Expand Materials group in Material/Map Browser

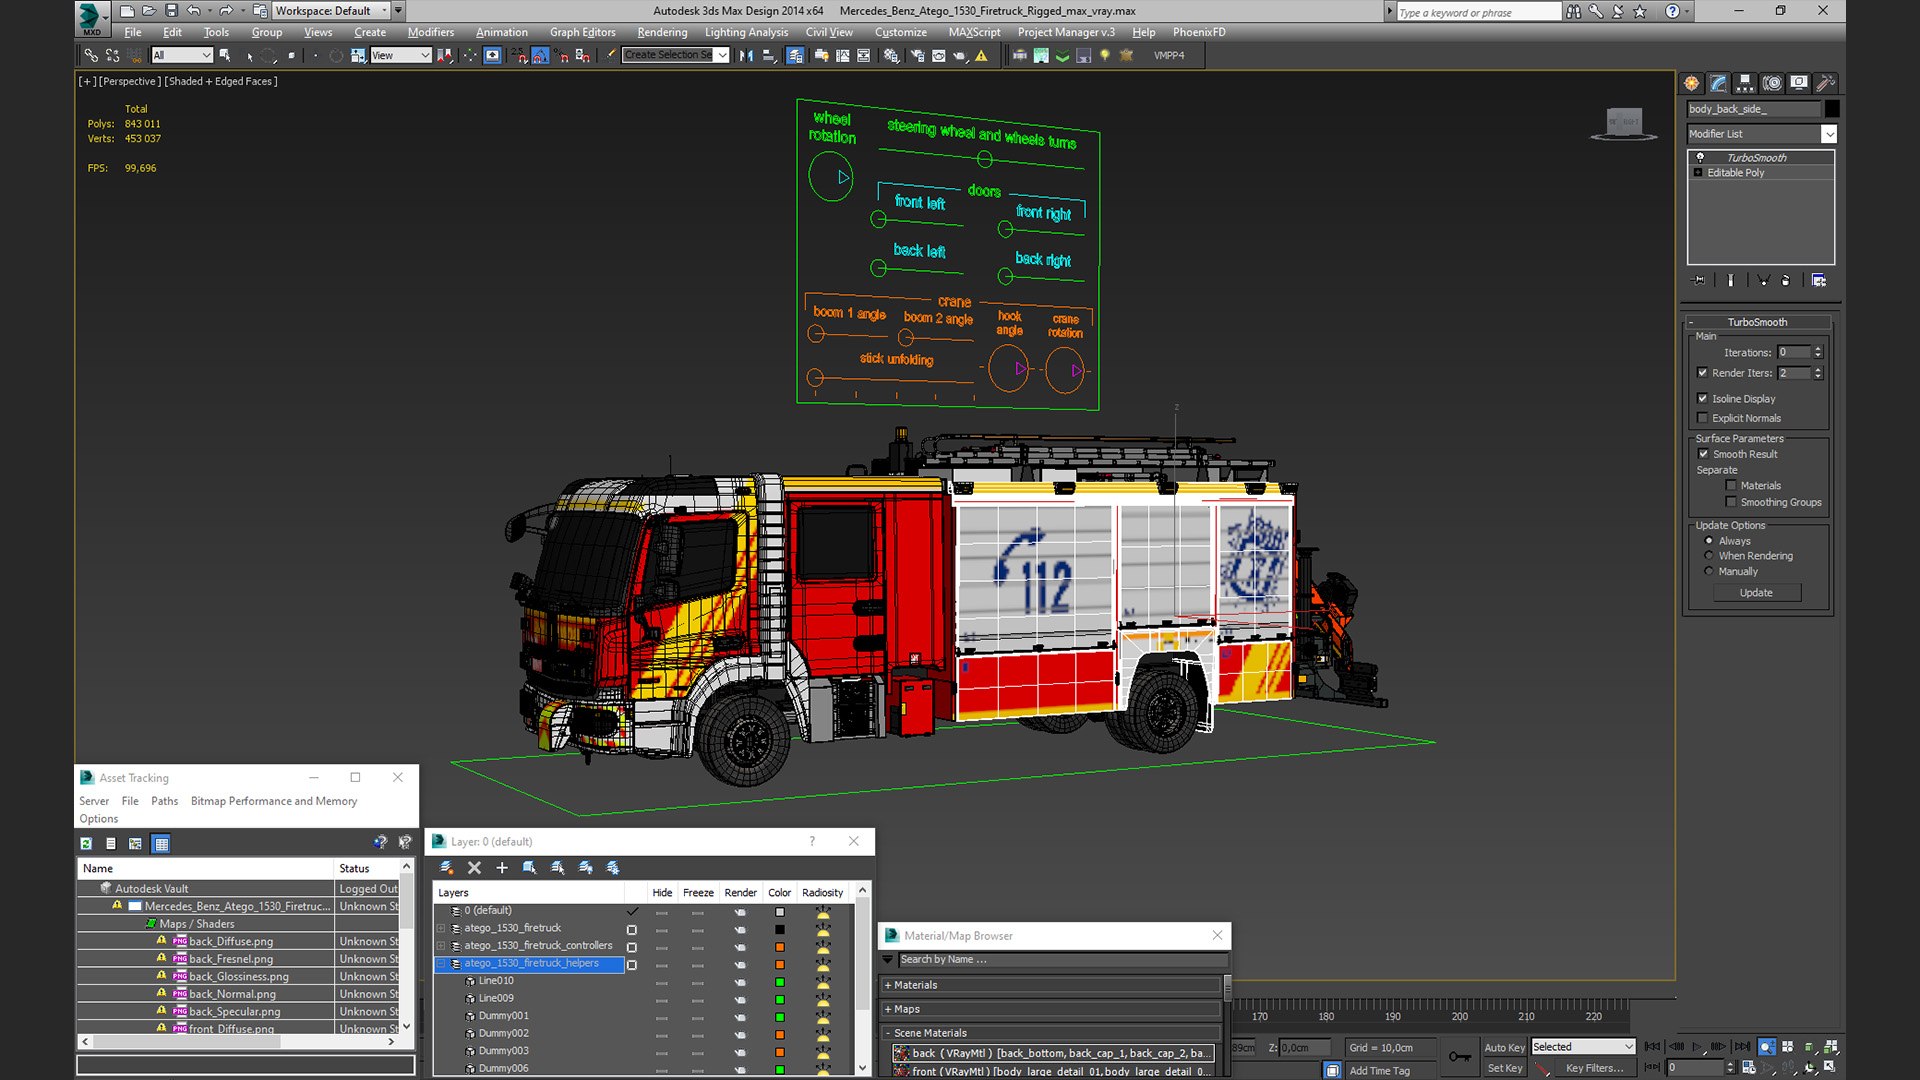pyautogui.click(x=888, y=985)
